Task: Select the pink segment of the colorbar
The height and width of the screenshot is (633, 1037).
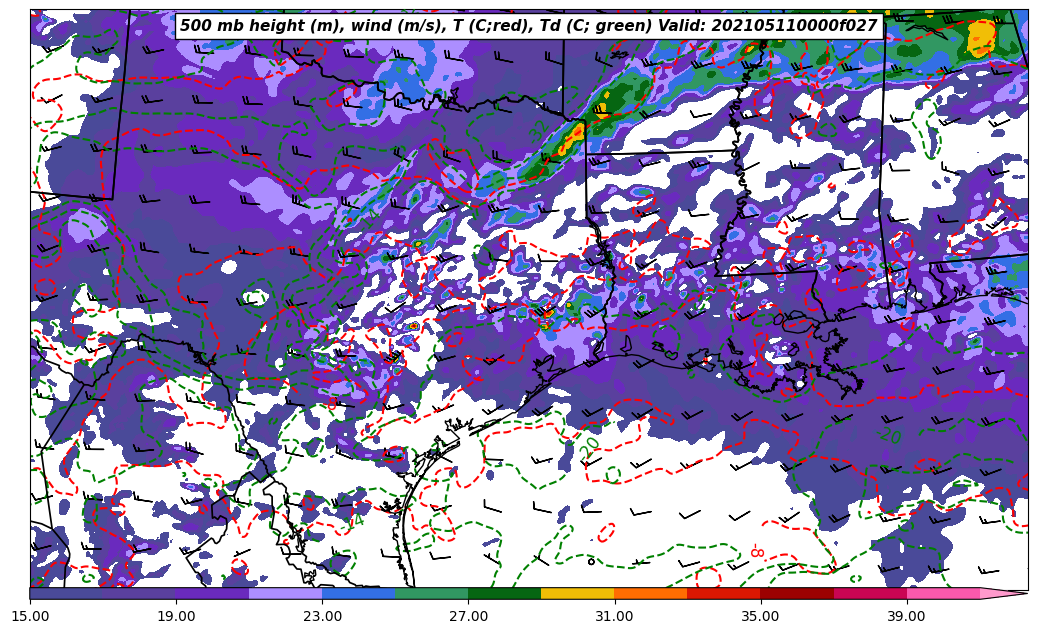Action: [x=942, y=594]
